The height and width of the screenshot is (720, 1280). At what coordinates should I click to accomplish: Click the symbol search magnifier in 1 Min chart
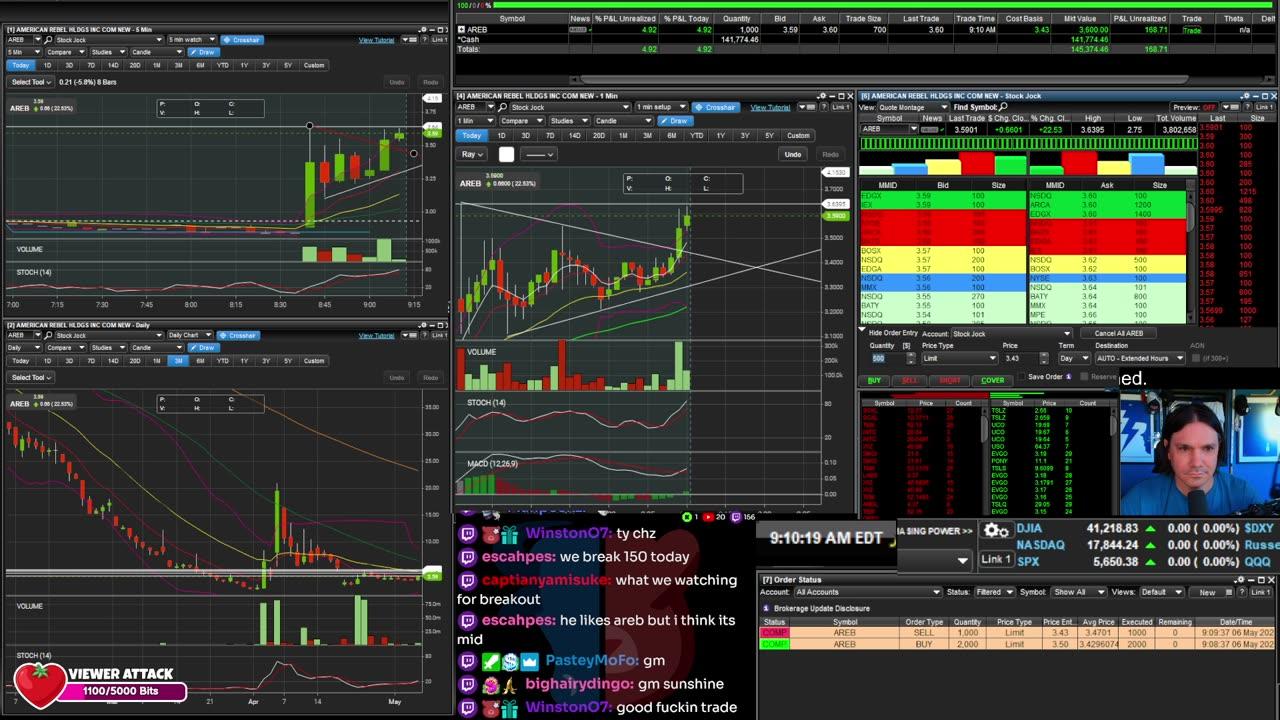coord(502,107)
